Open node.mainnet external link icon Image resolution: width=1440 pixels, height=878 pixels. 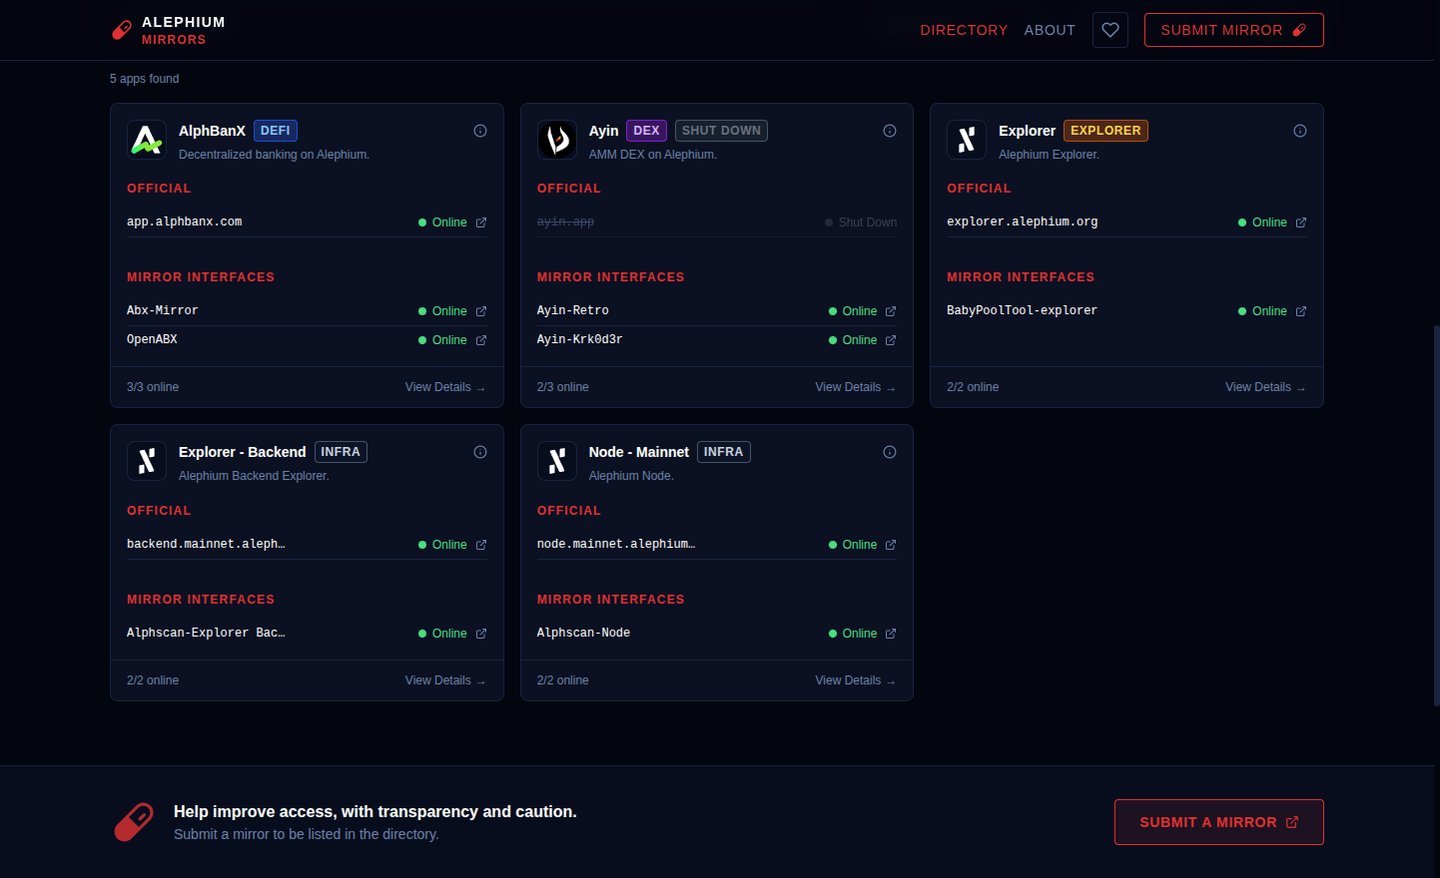point(891,545)
